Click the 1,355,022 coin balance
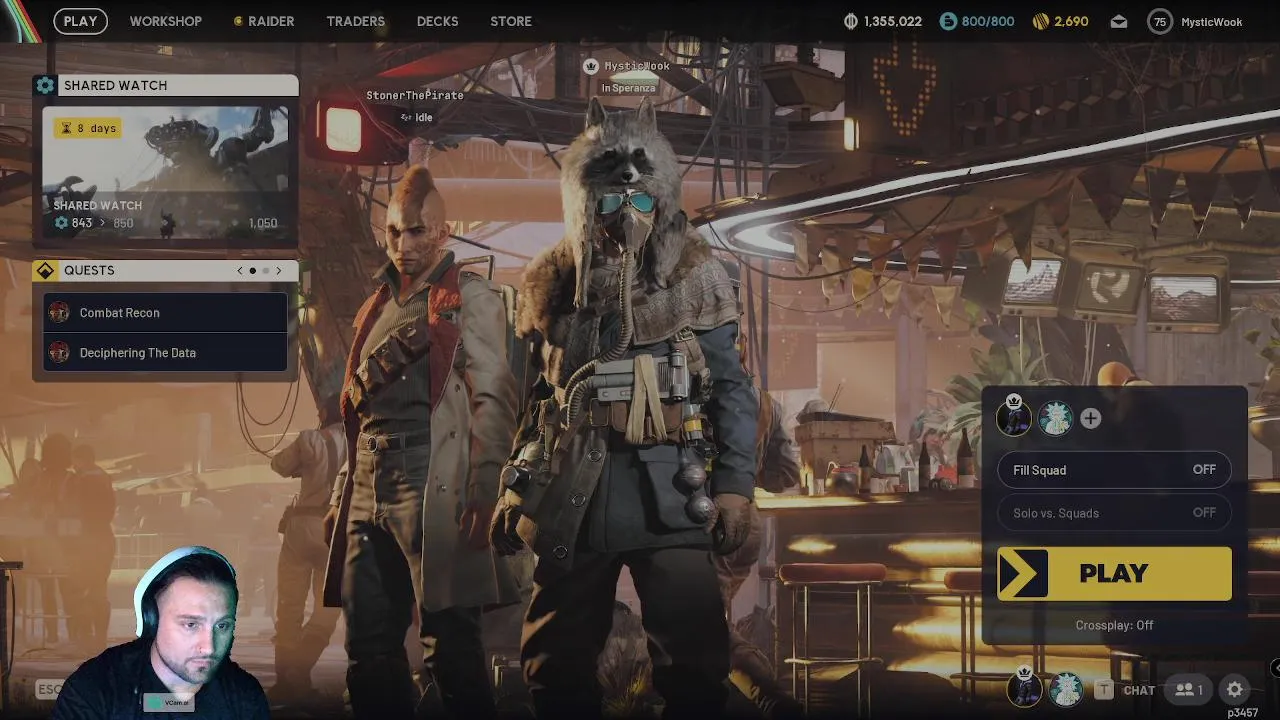Viewport: 1280px width, 720px height. pos(894,21)
